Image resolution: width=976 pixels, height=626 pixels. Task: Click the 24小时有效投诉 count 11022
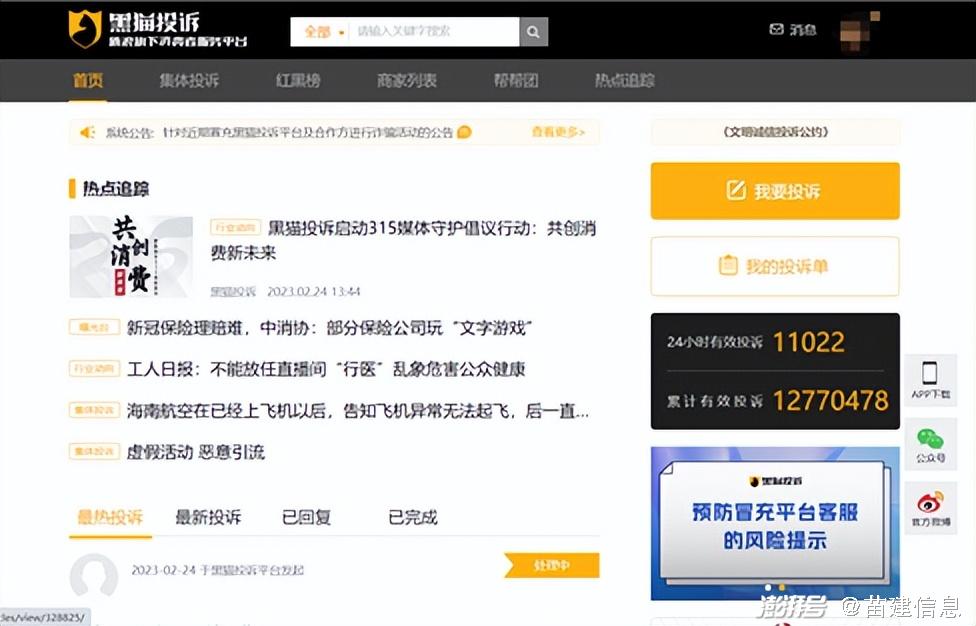pos(809,342)
